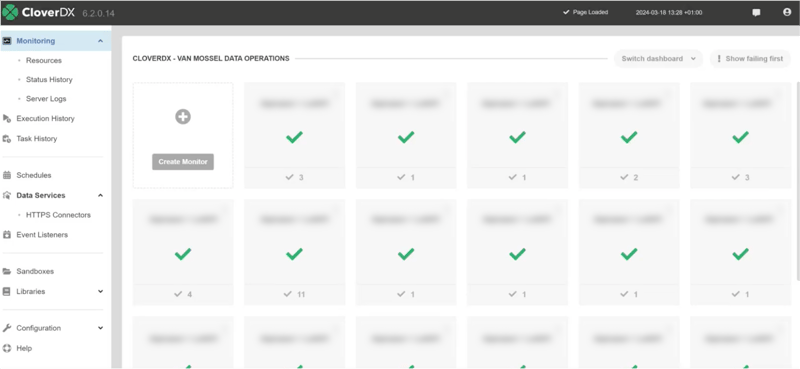Click the Page Loaded checkmark icon
Viewport: 800px width, 369px height.
[x=566, y=12]
